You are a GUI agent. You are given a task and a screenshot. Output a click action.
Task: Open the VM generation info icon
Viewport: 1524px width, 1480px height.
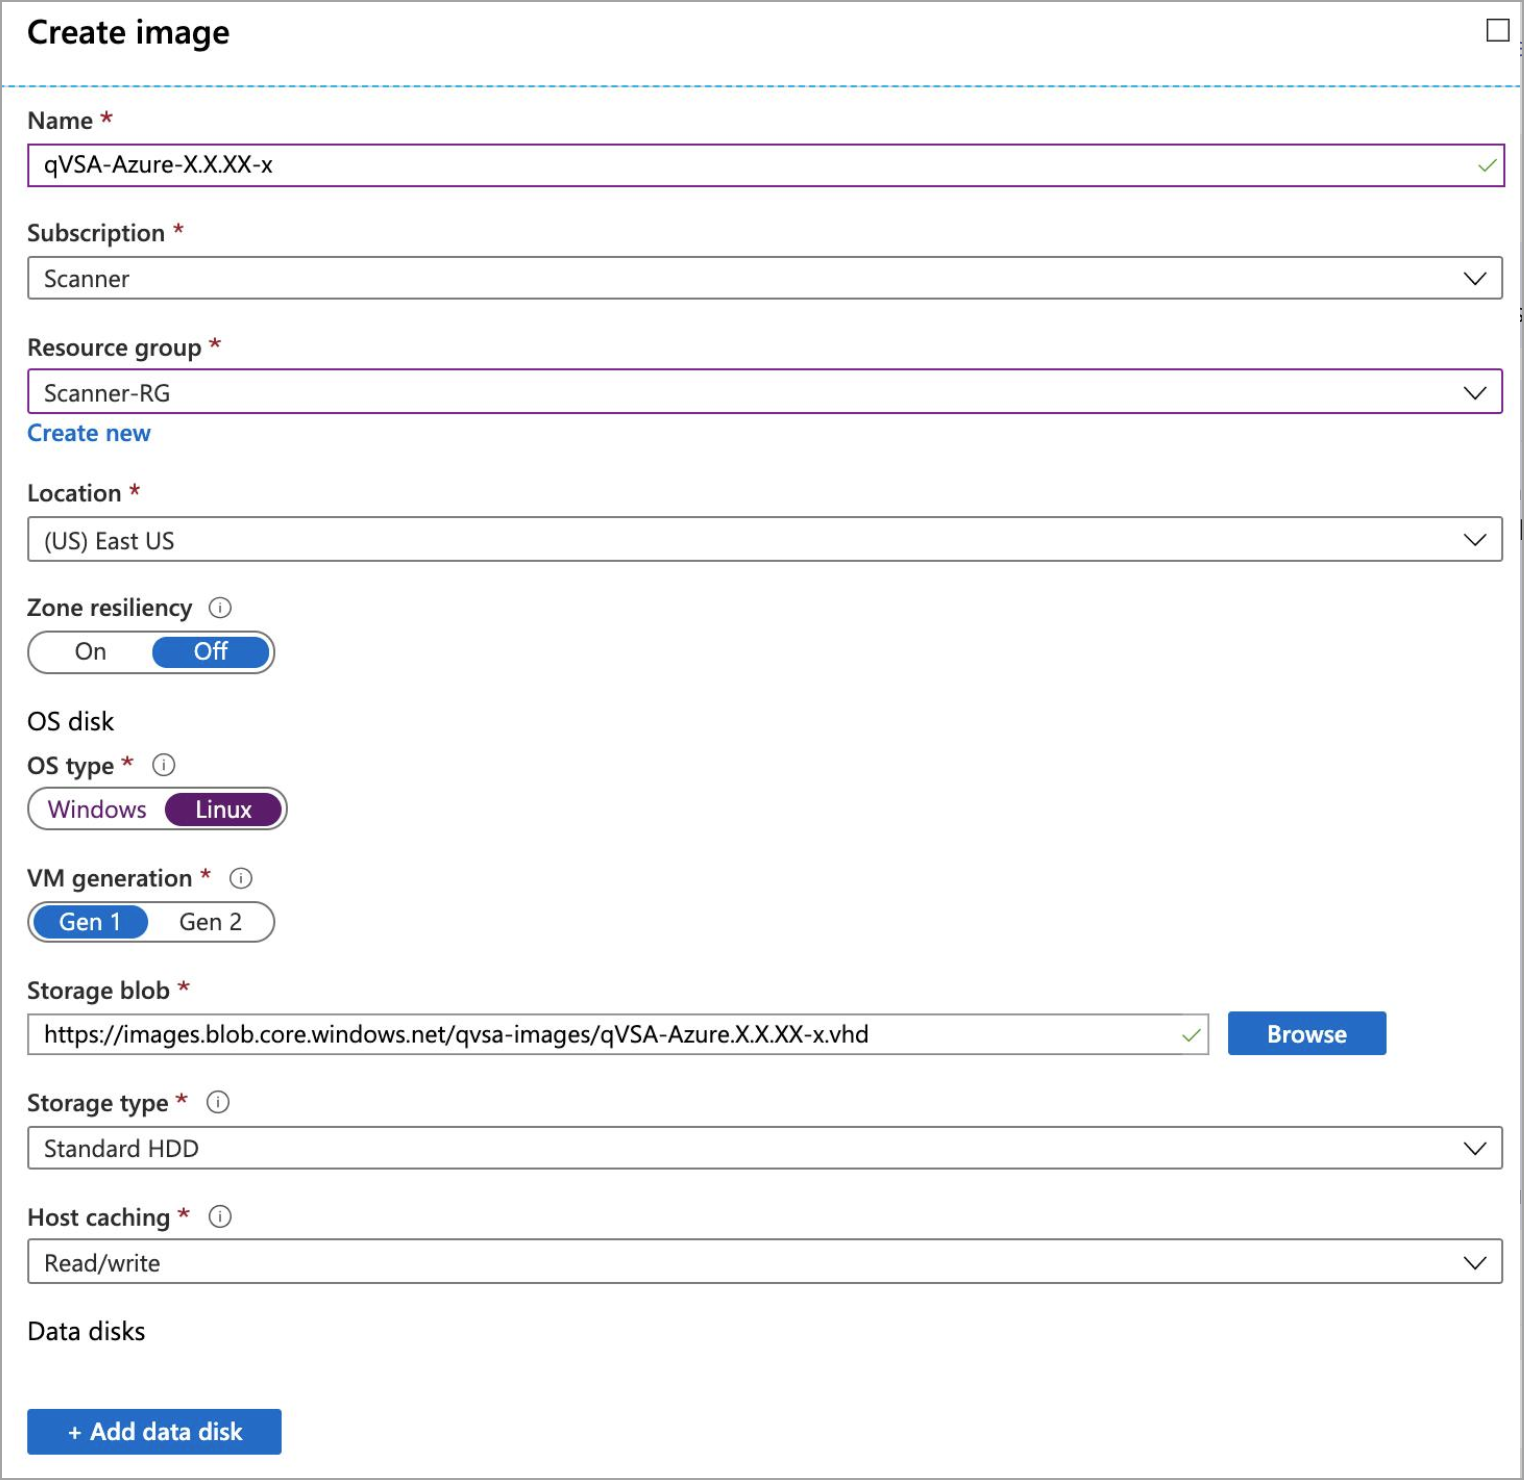click(x=241, y=877)
